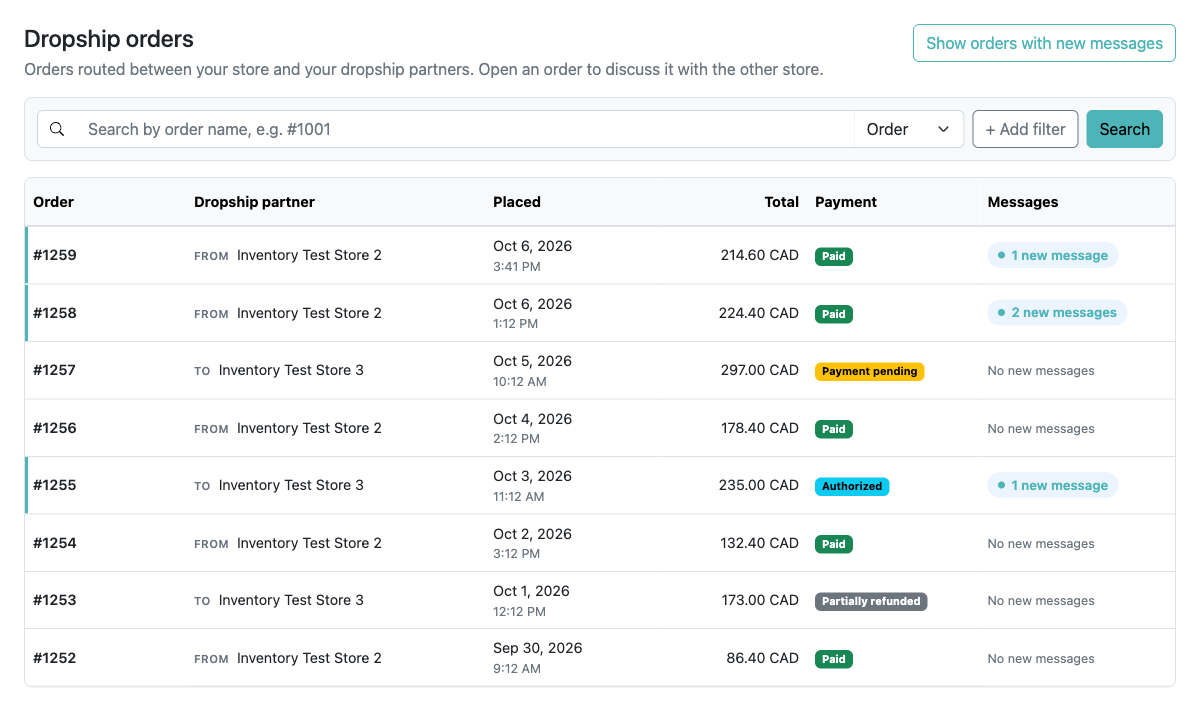Click Inventory Test Store 2 on order #1252
Viewport: 1200px width, 712px height.
click(x=309, y=658)
